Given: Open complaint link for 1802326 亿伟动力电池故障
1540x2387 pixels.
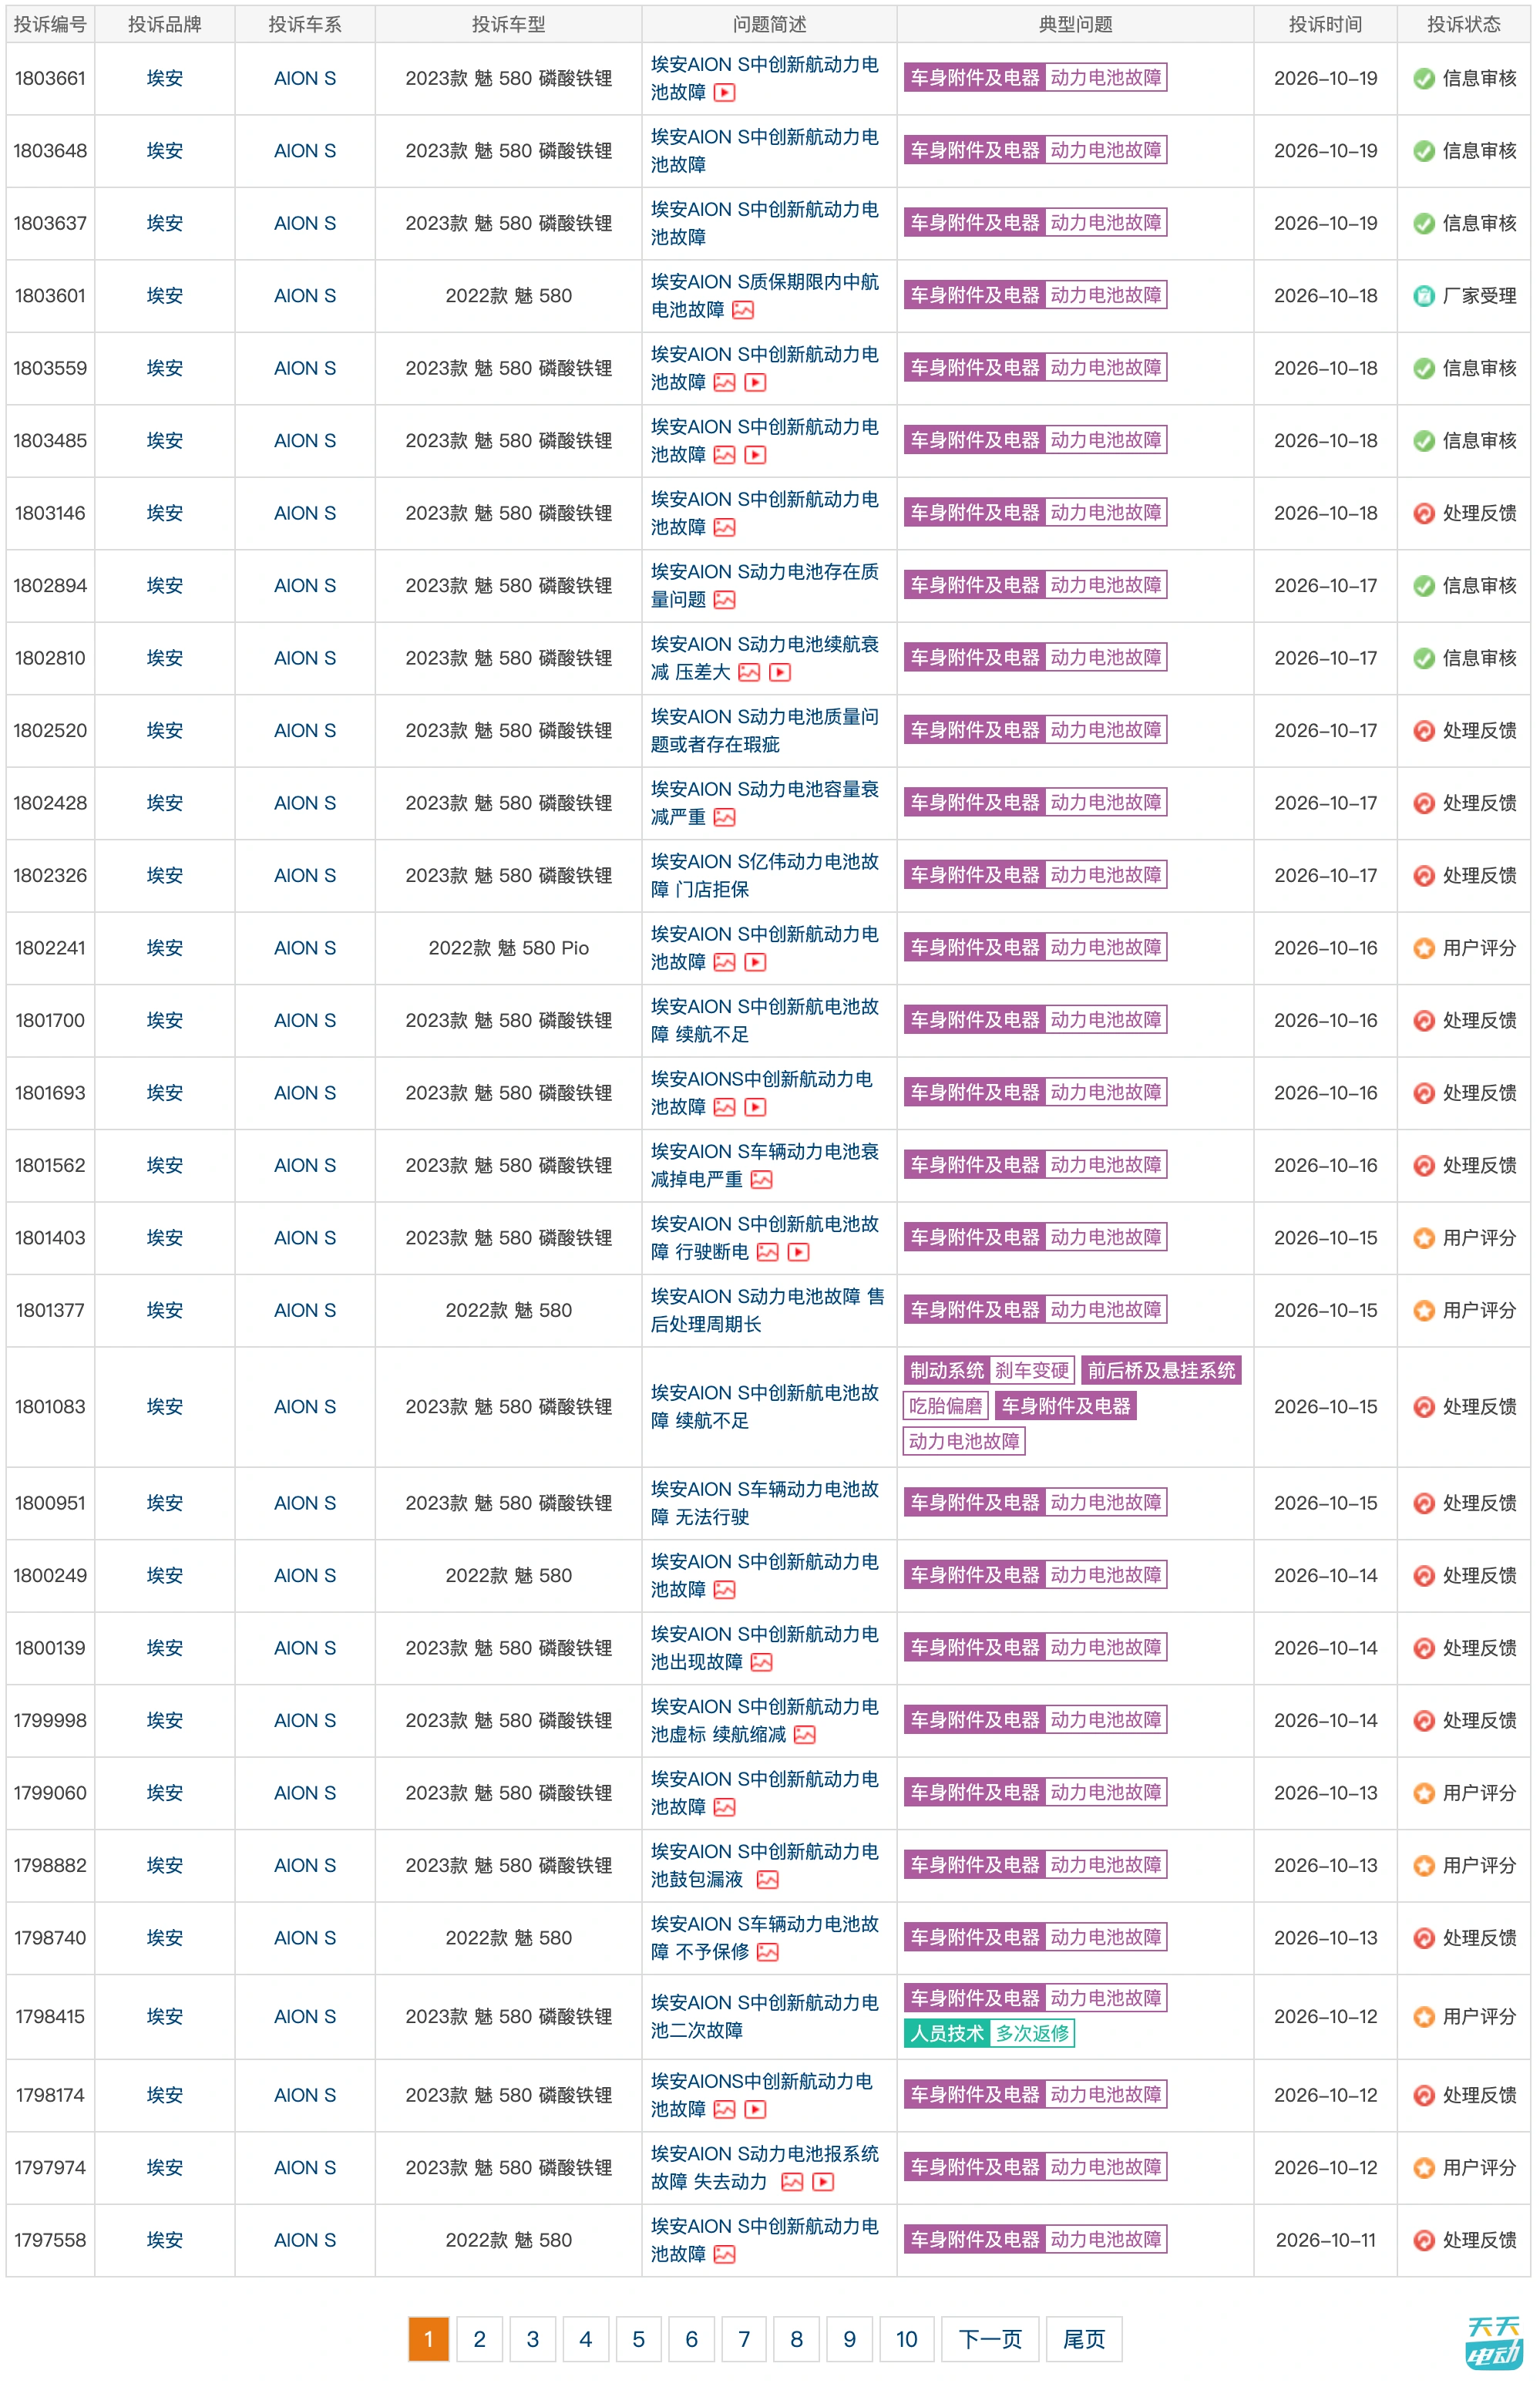Looking at the screenshot, I should [x=765, y=876].
